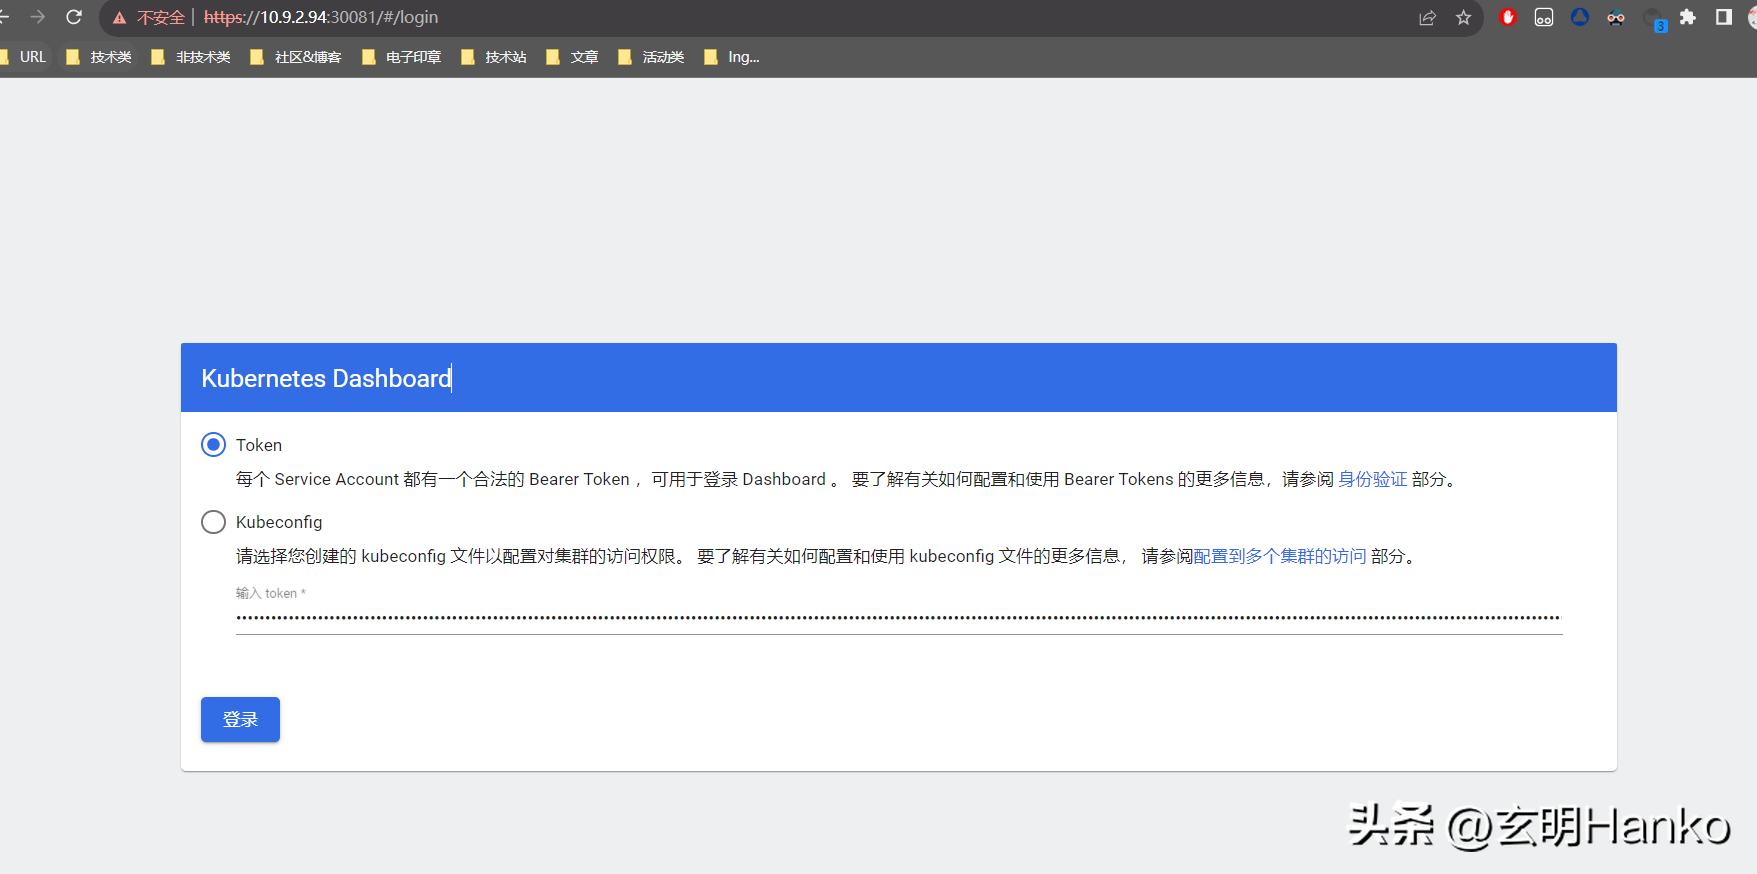Reload the dashboard login page
Image resolution: width=1757 pixels, height=874 pixels.
coord(74,17)
